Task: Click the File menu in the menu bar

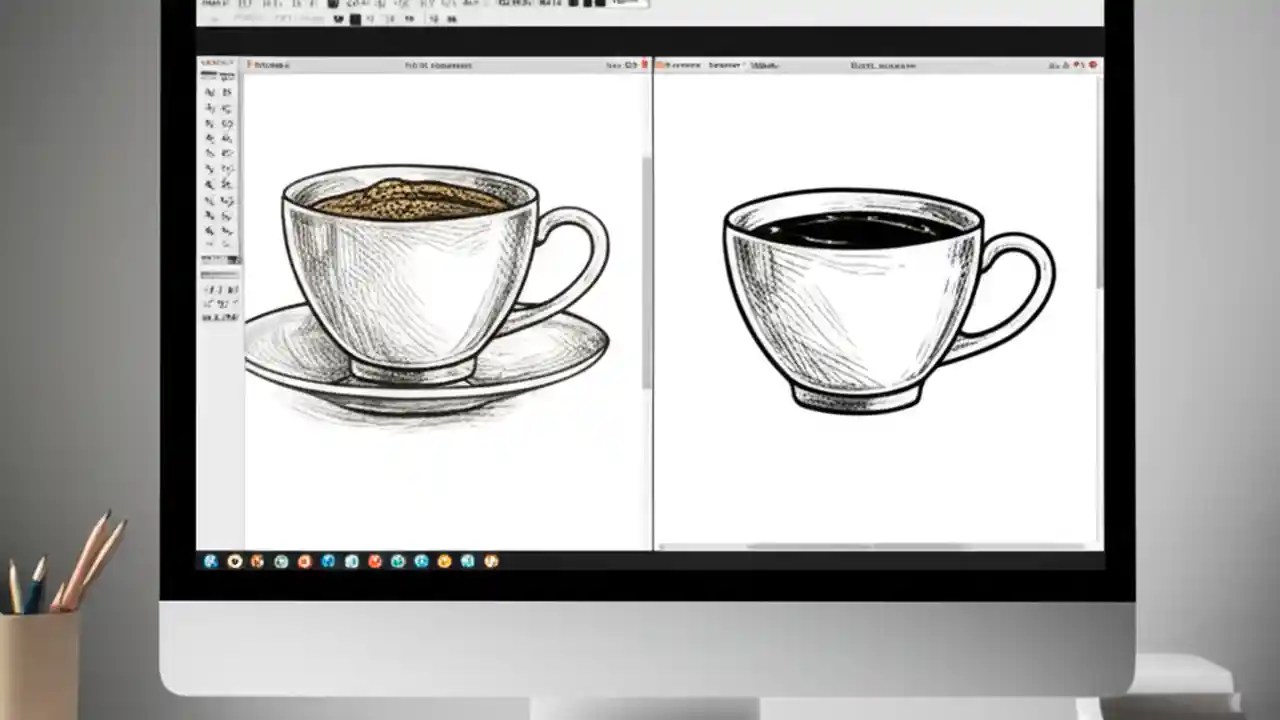Action: coord(210,3)
